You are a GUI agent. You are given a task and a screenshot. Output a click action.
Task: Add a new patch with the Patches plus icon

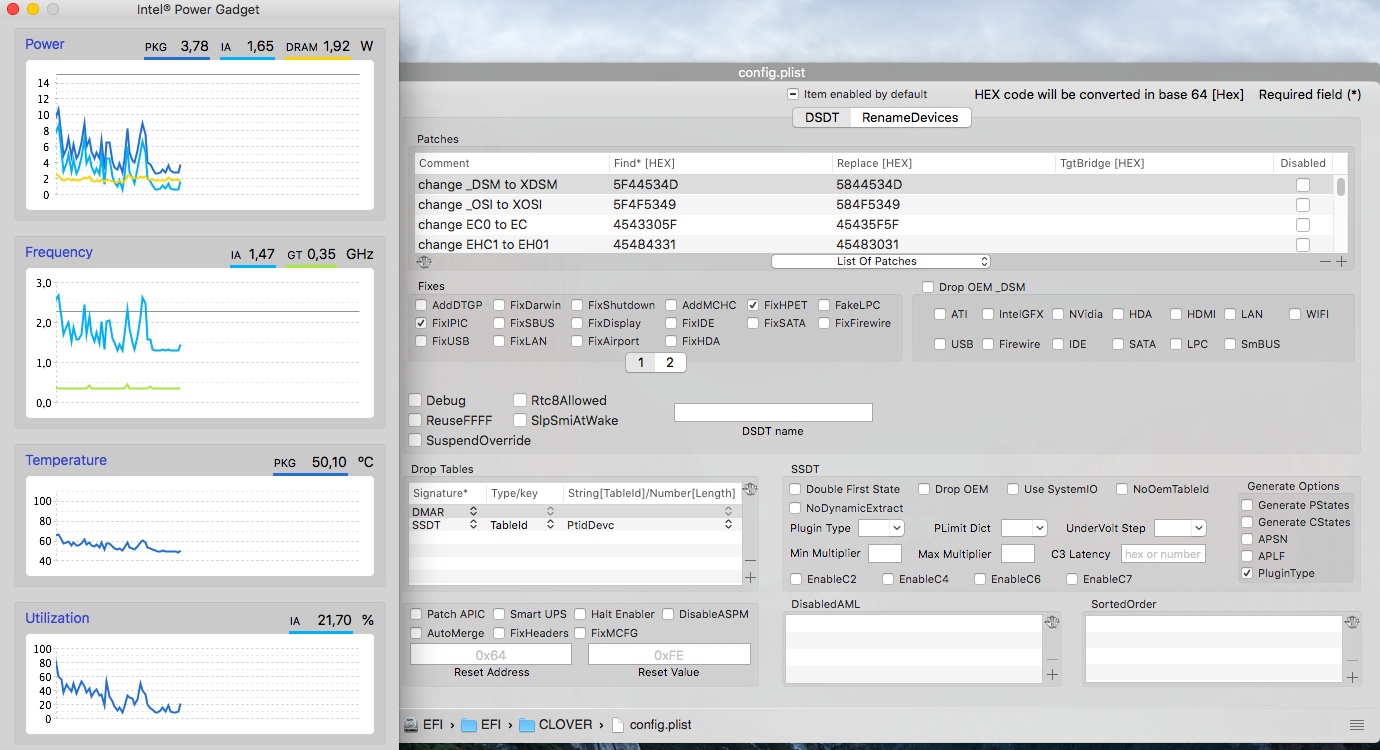(1342, 262)
